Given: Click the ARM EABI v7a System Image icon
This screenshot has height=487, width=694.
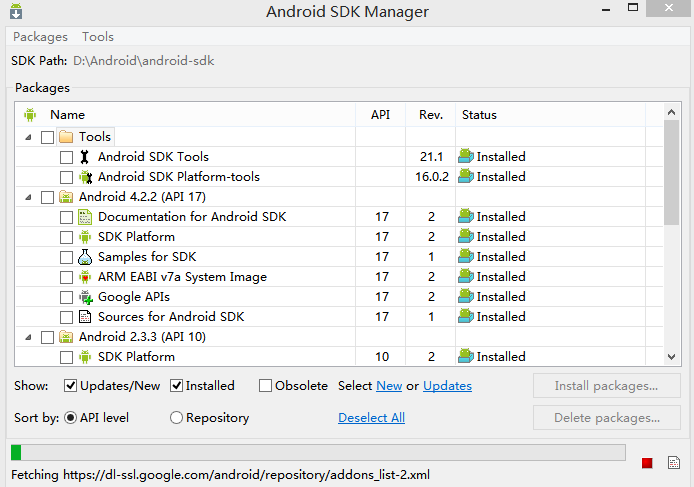Looking at the screenshot, I should [85, 277].
